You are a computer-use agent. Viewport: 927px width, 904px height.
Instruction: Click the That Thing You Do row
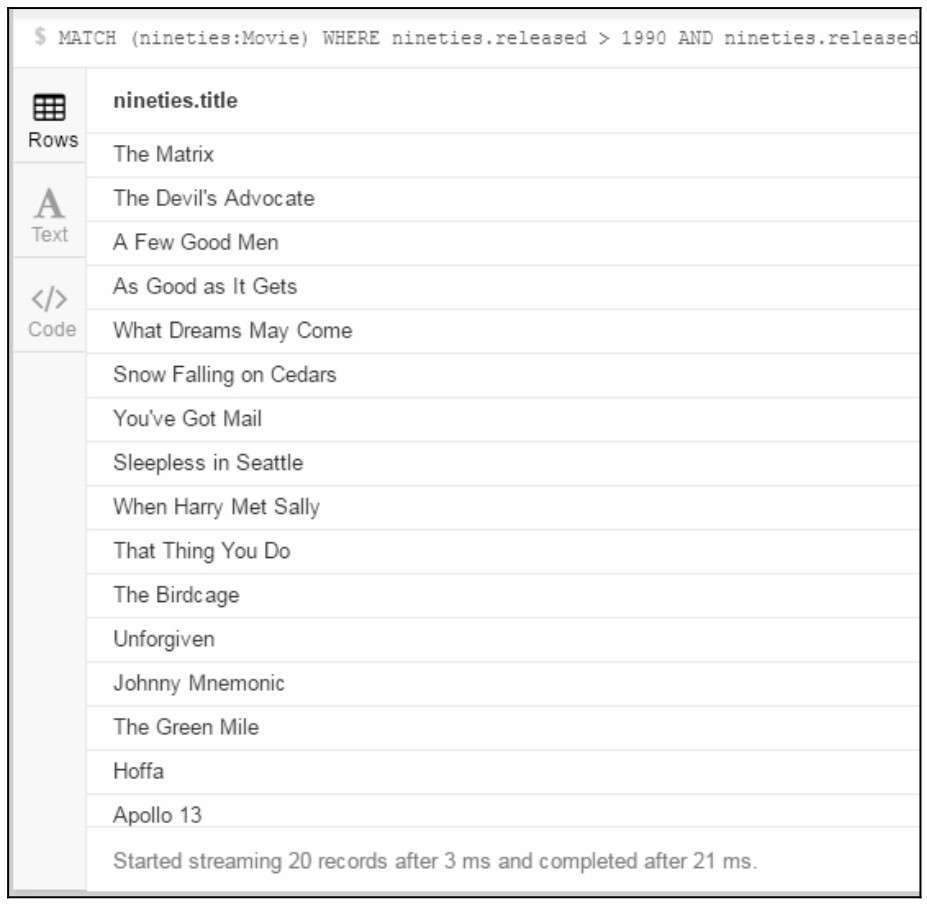(503, 552)
